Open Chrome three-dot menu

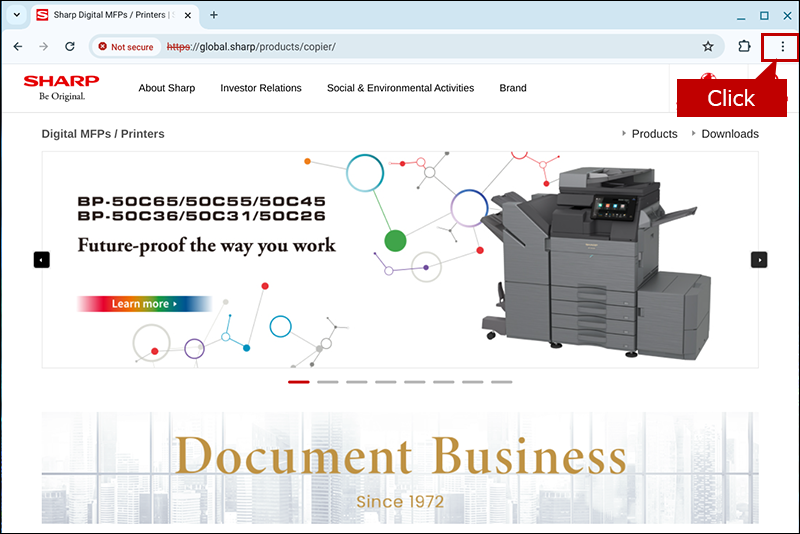pos(782,47)
